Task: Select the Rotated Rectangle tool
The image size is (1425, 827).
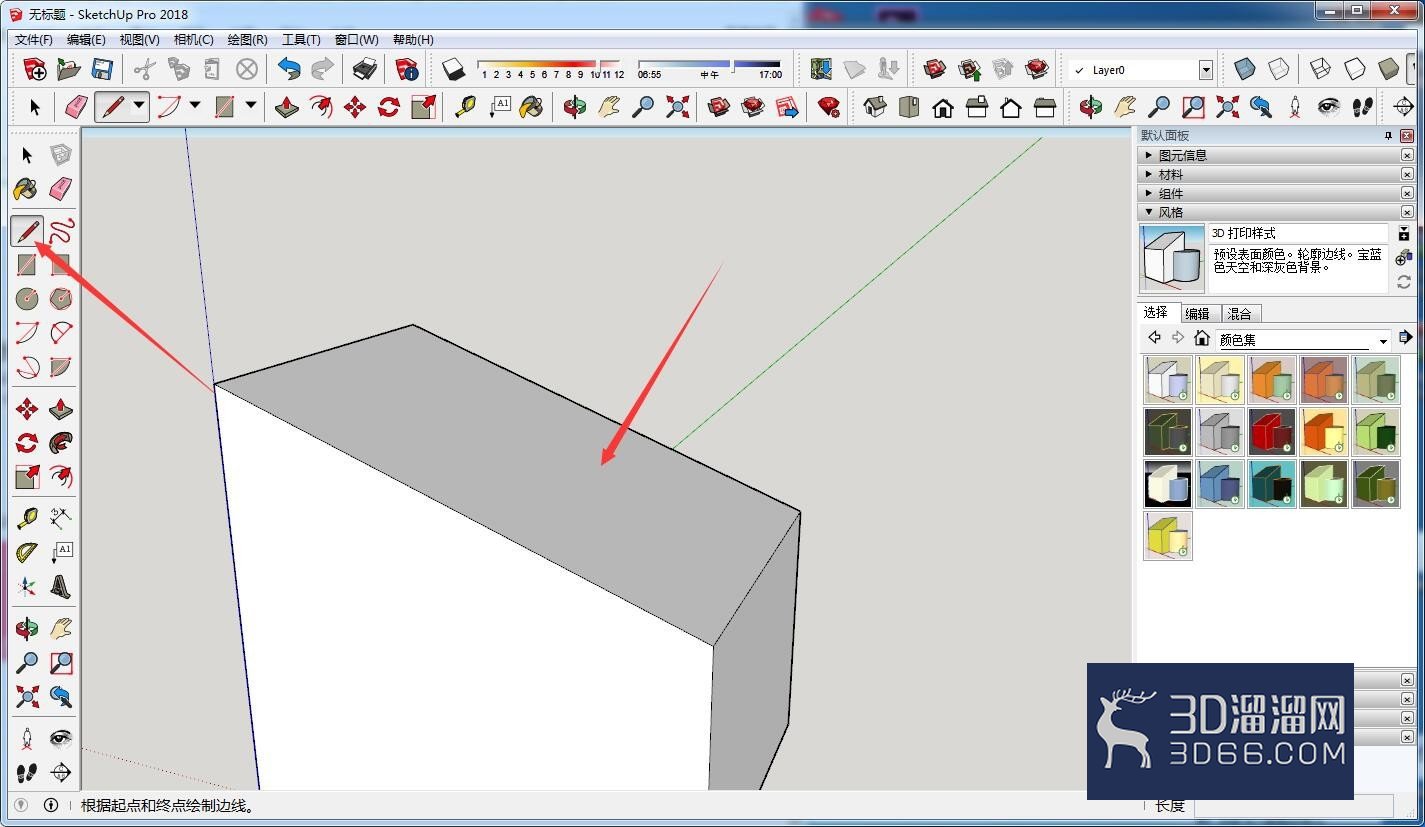Action: click(x=61, y=265)
